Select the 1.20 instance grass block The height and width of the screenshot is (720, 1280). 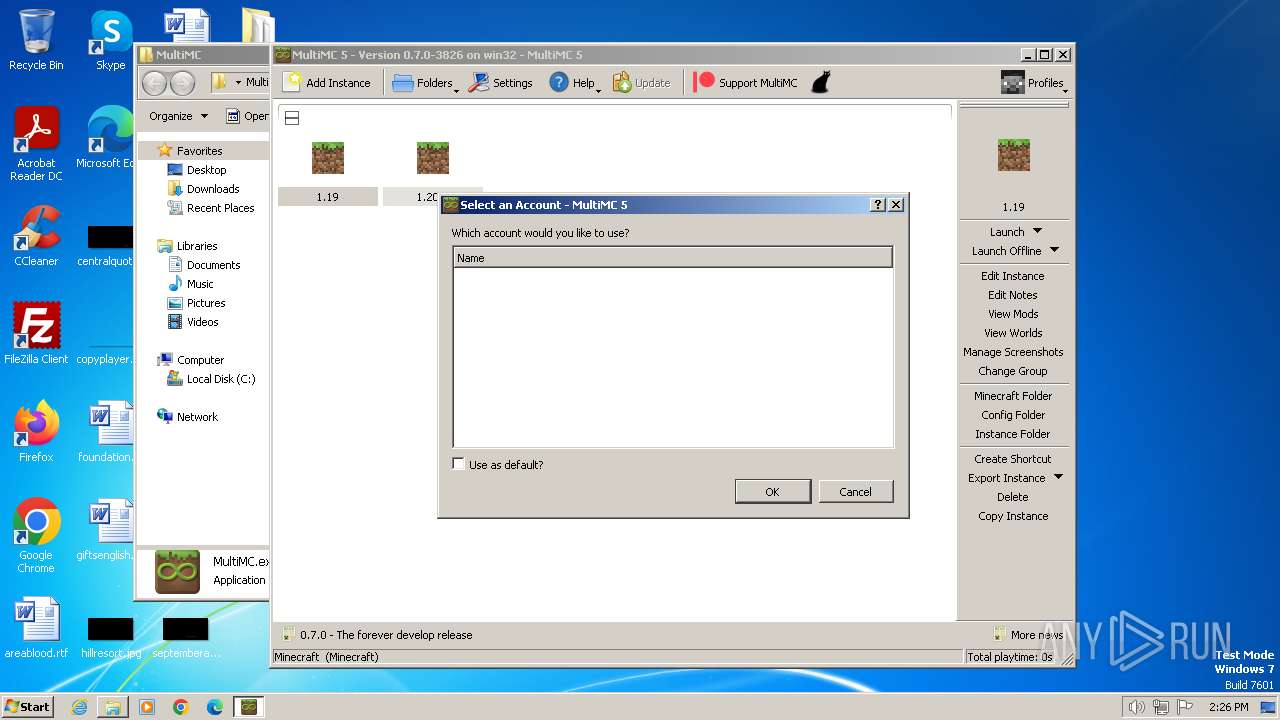(x=433, y=158)
